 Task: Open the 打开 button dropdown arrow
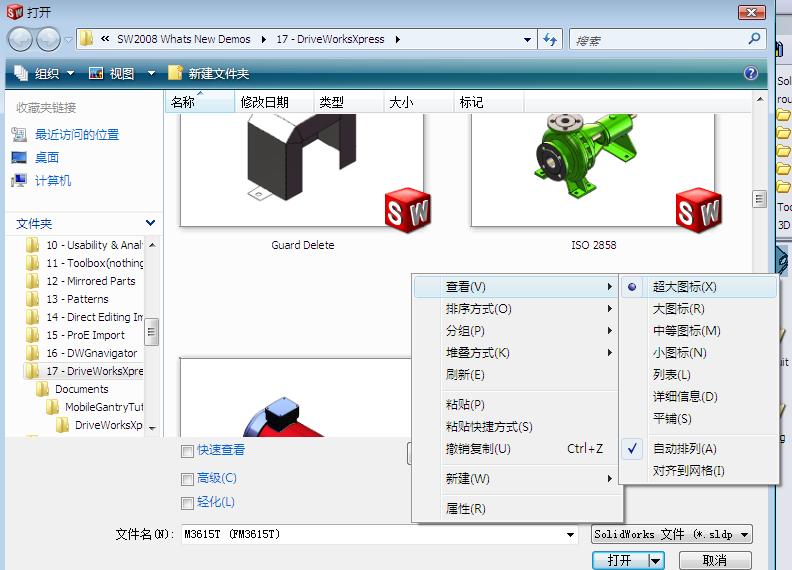pyautogui.click(x=656, y=560)
